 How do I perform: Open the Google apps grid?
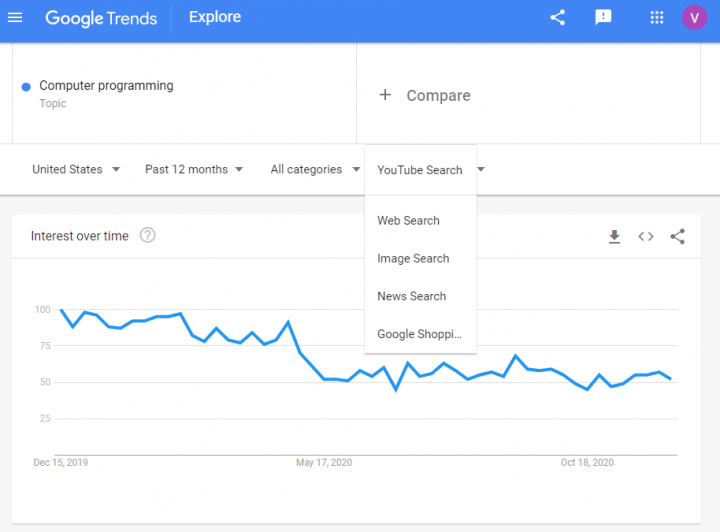[657, 17]
